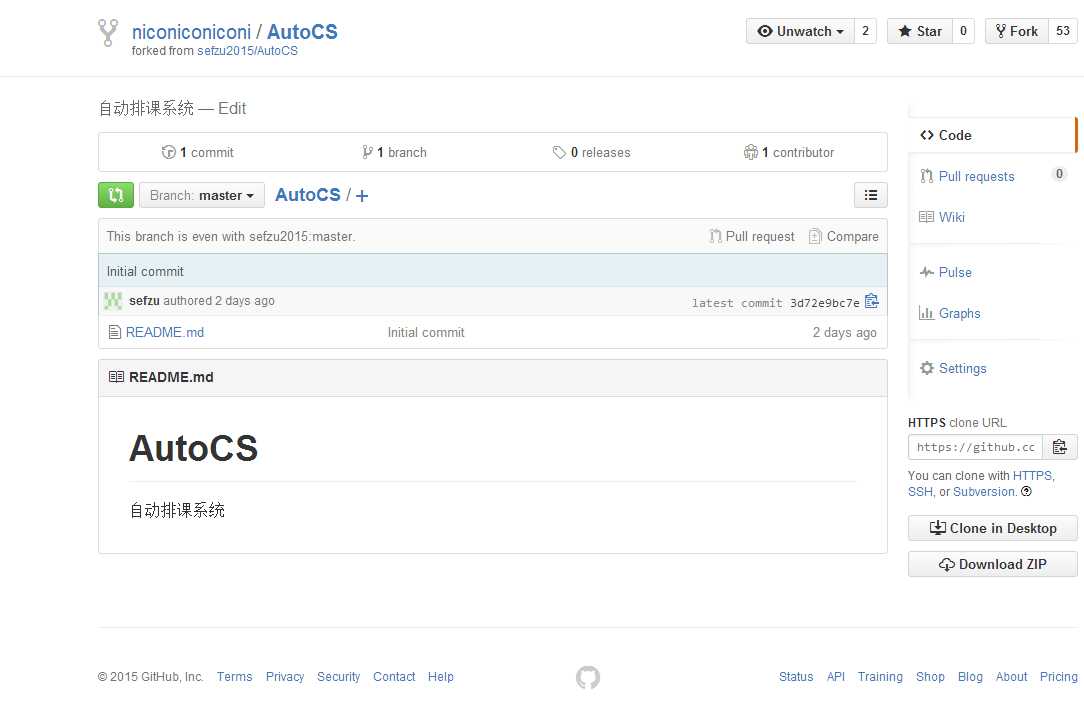
Task: Open the API footer link
Action: (836, 677)
